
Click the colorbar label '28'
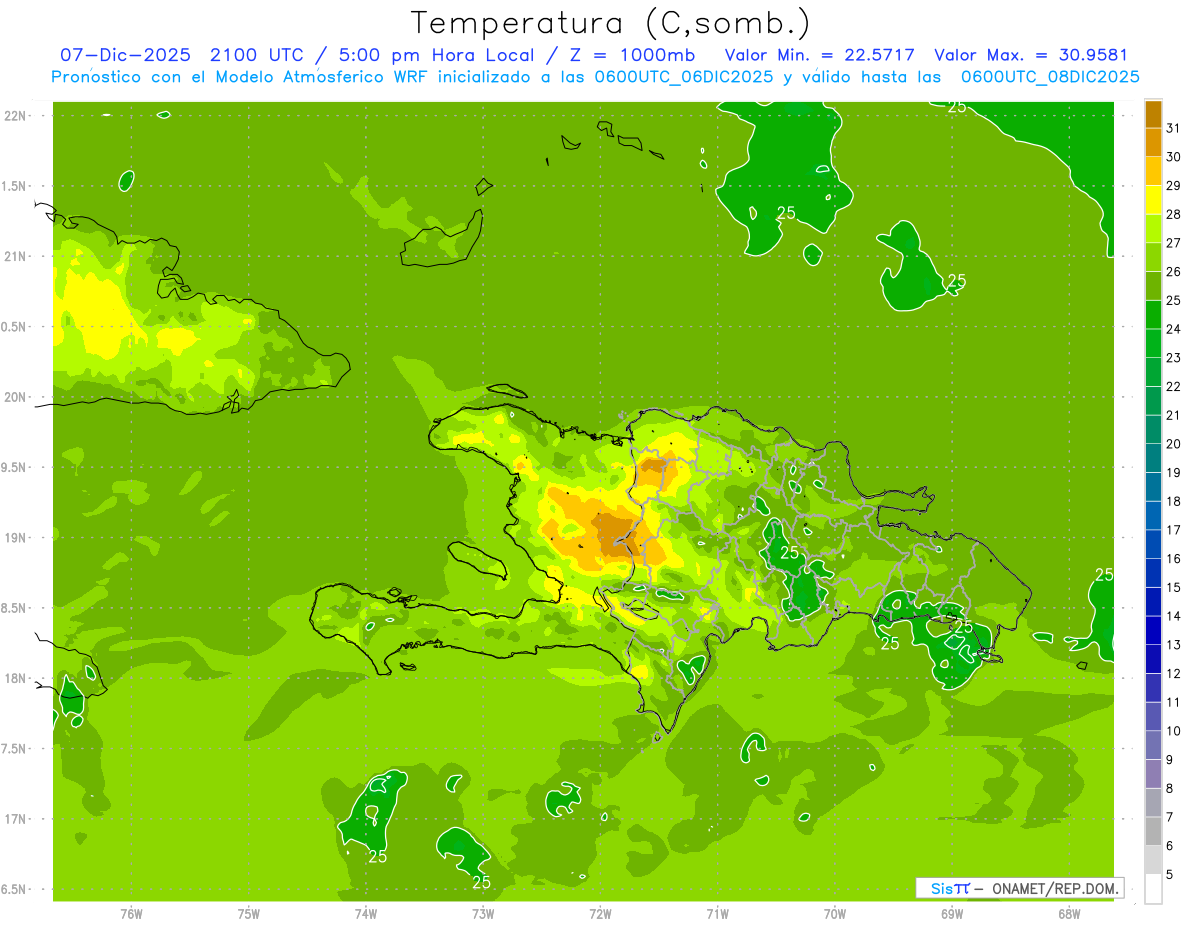[1173, 215]
